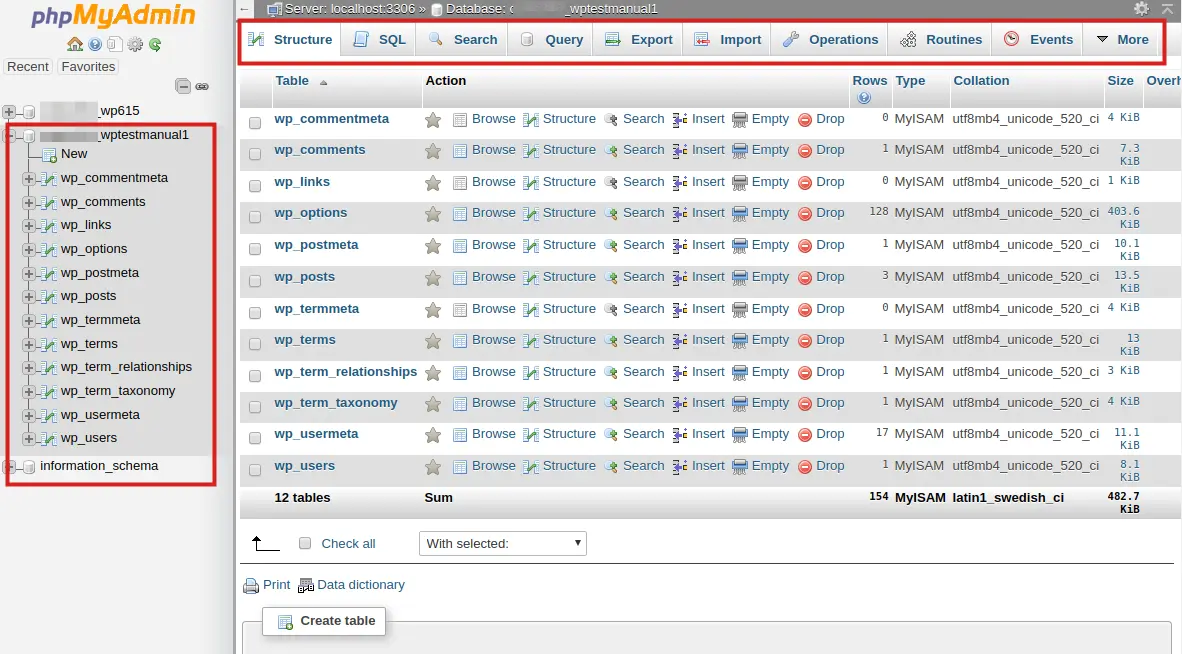Expand the information_schema tree node
The width and height of the screenshot is (1182, 654).
point(8,466)
